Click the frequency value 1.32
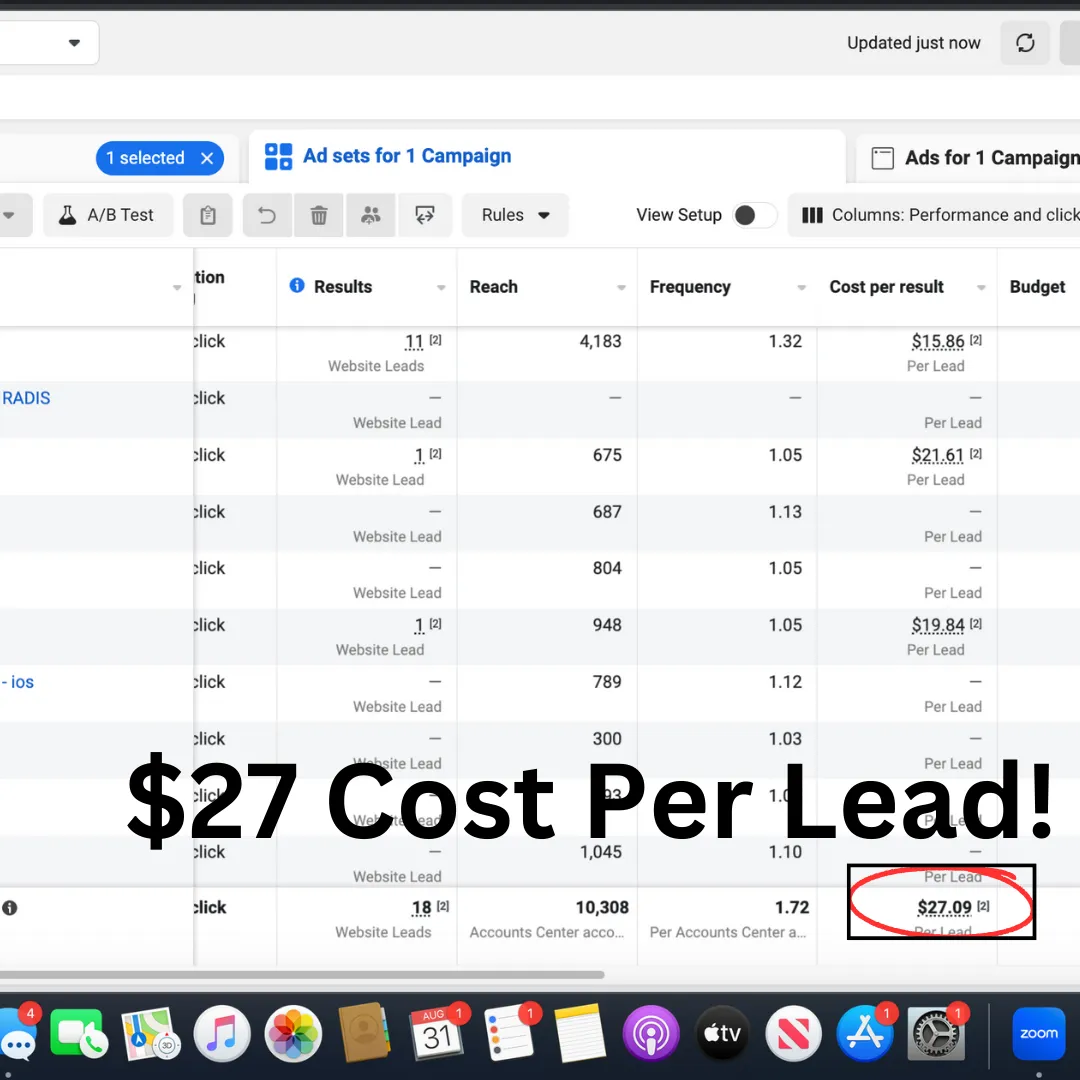This screenshot has height=1080, width=1080. (x=785, y=342)
